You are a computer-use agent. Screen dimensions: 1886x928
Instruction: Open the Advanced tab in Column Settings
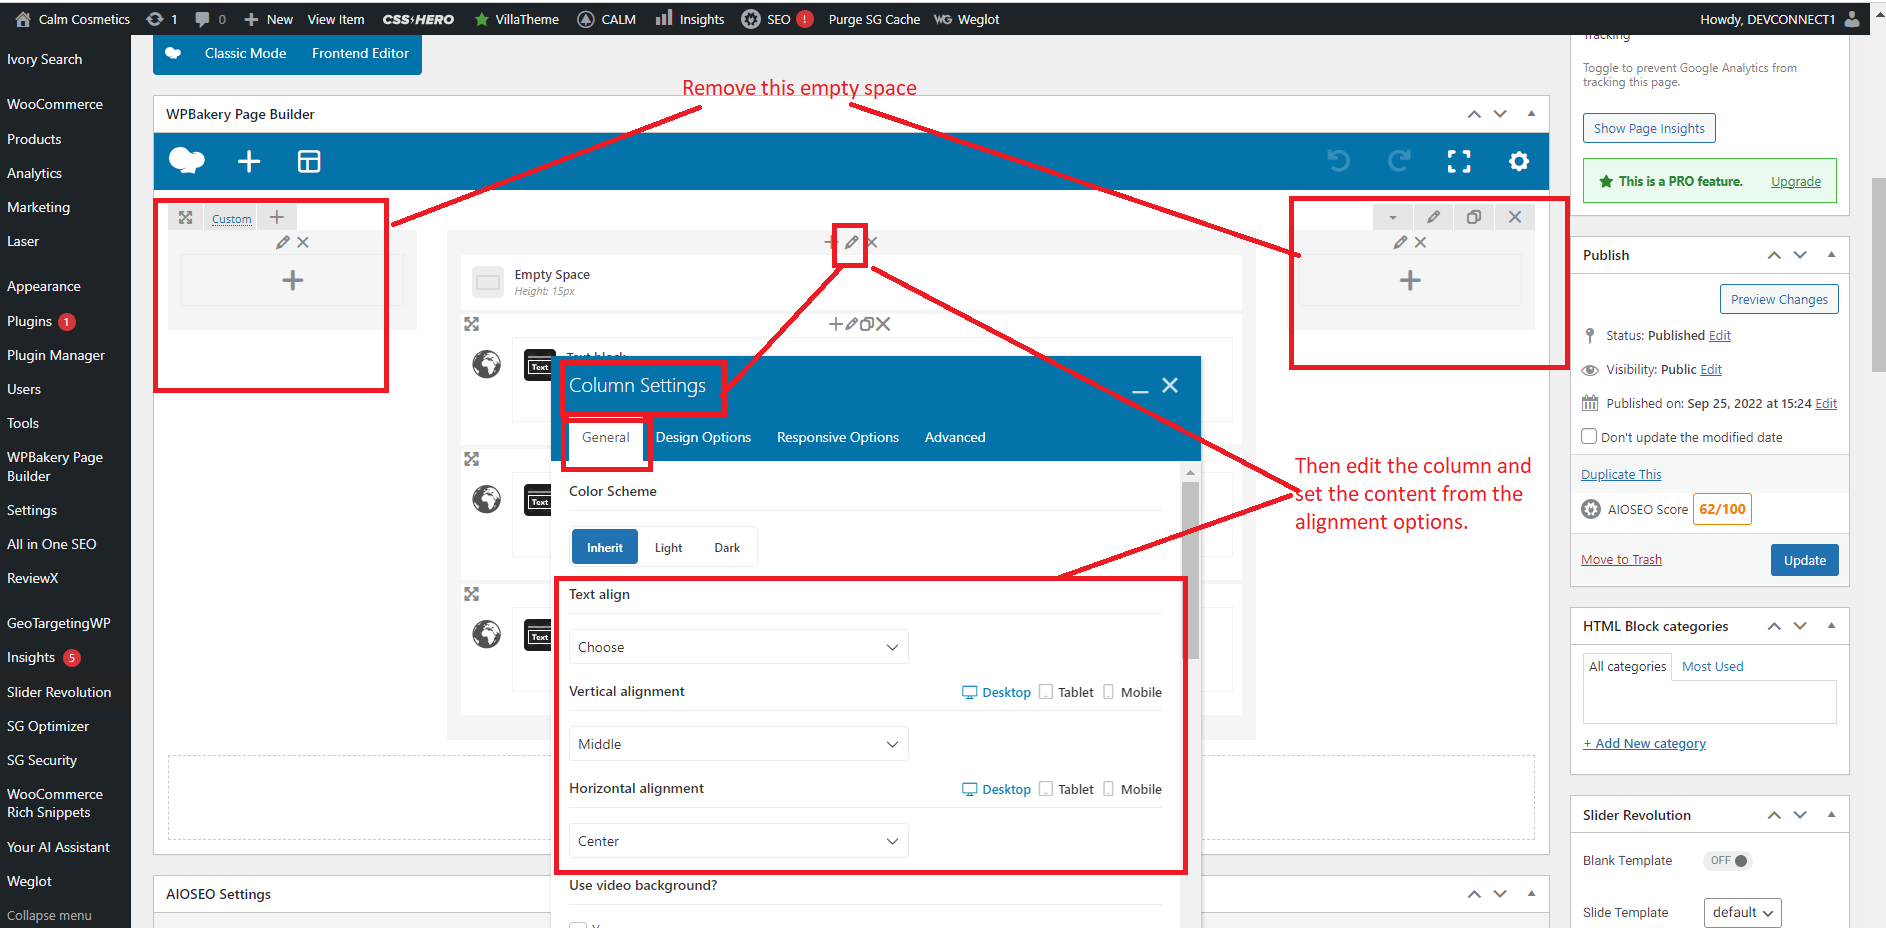click(x=955, y=437)
